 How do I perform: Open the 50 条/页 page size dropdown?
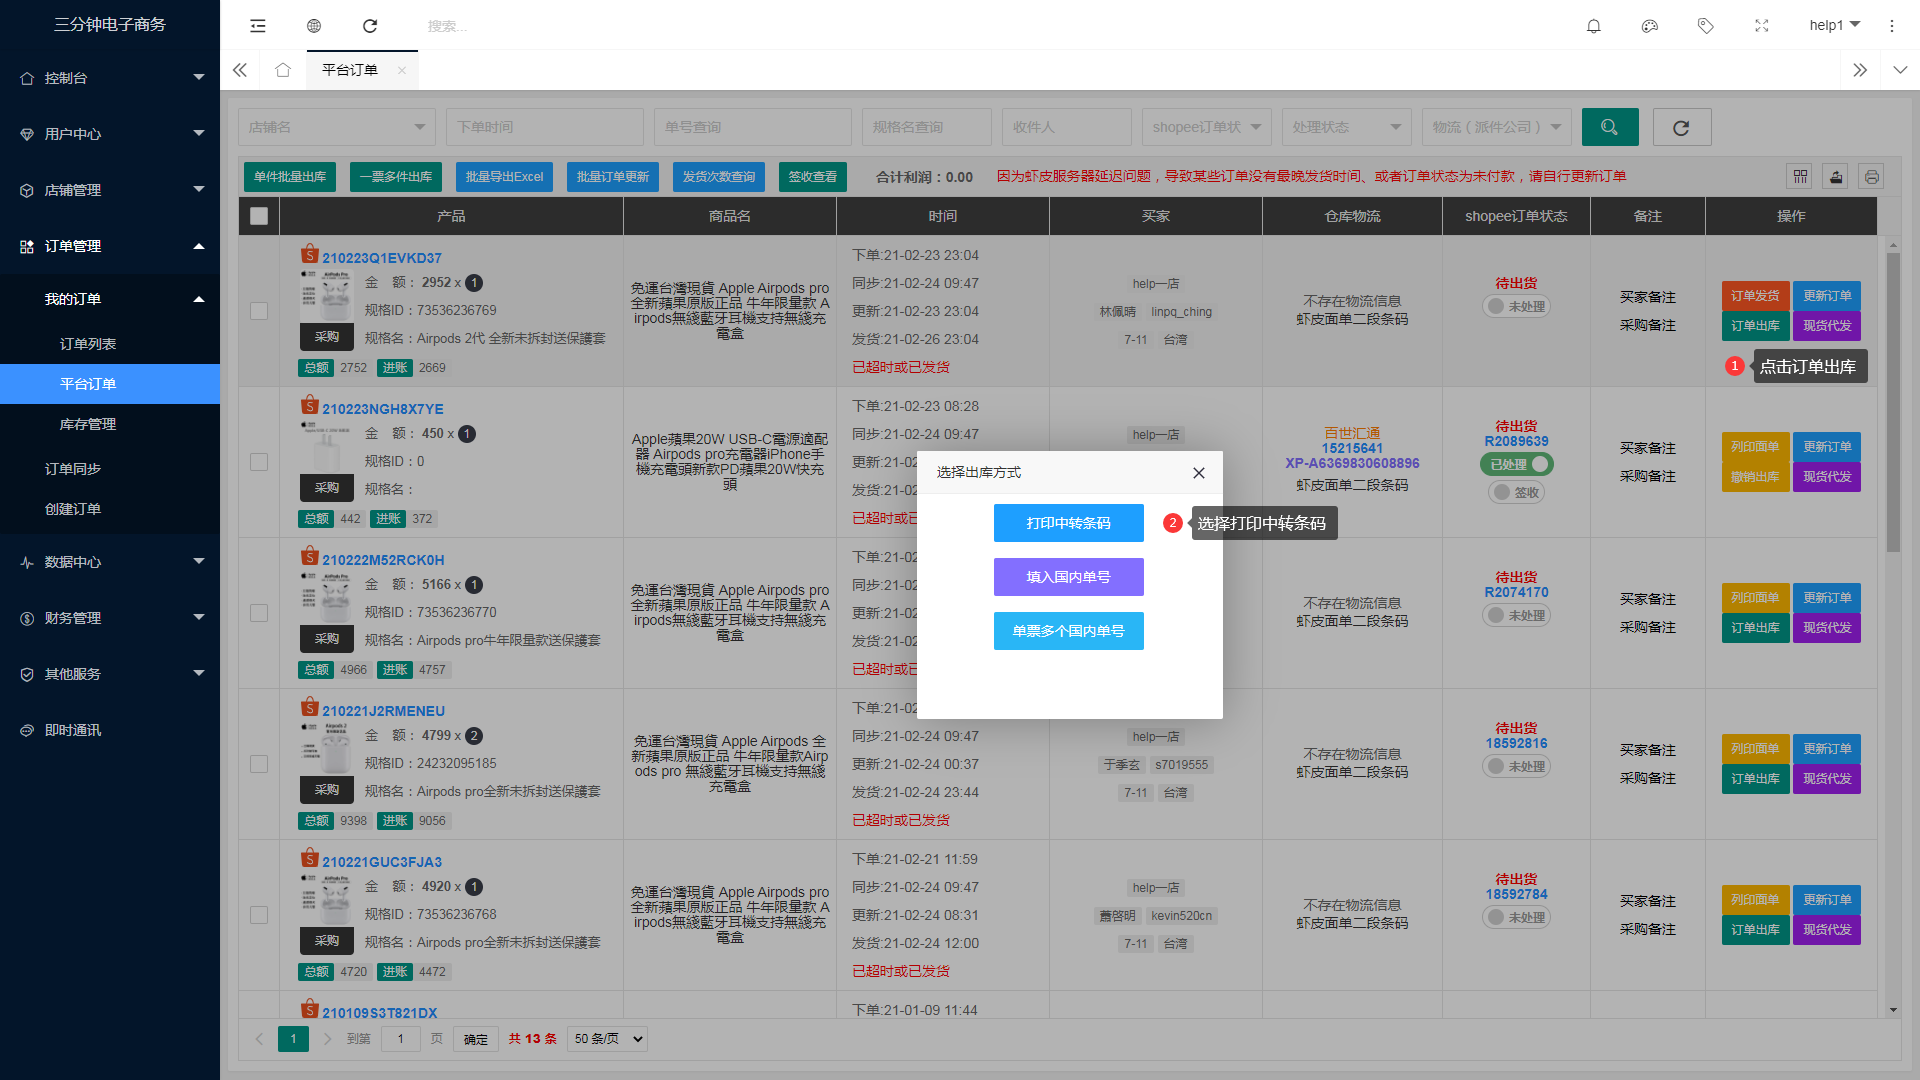607,1039
